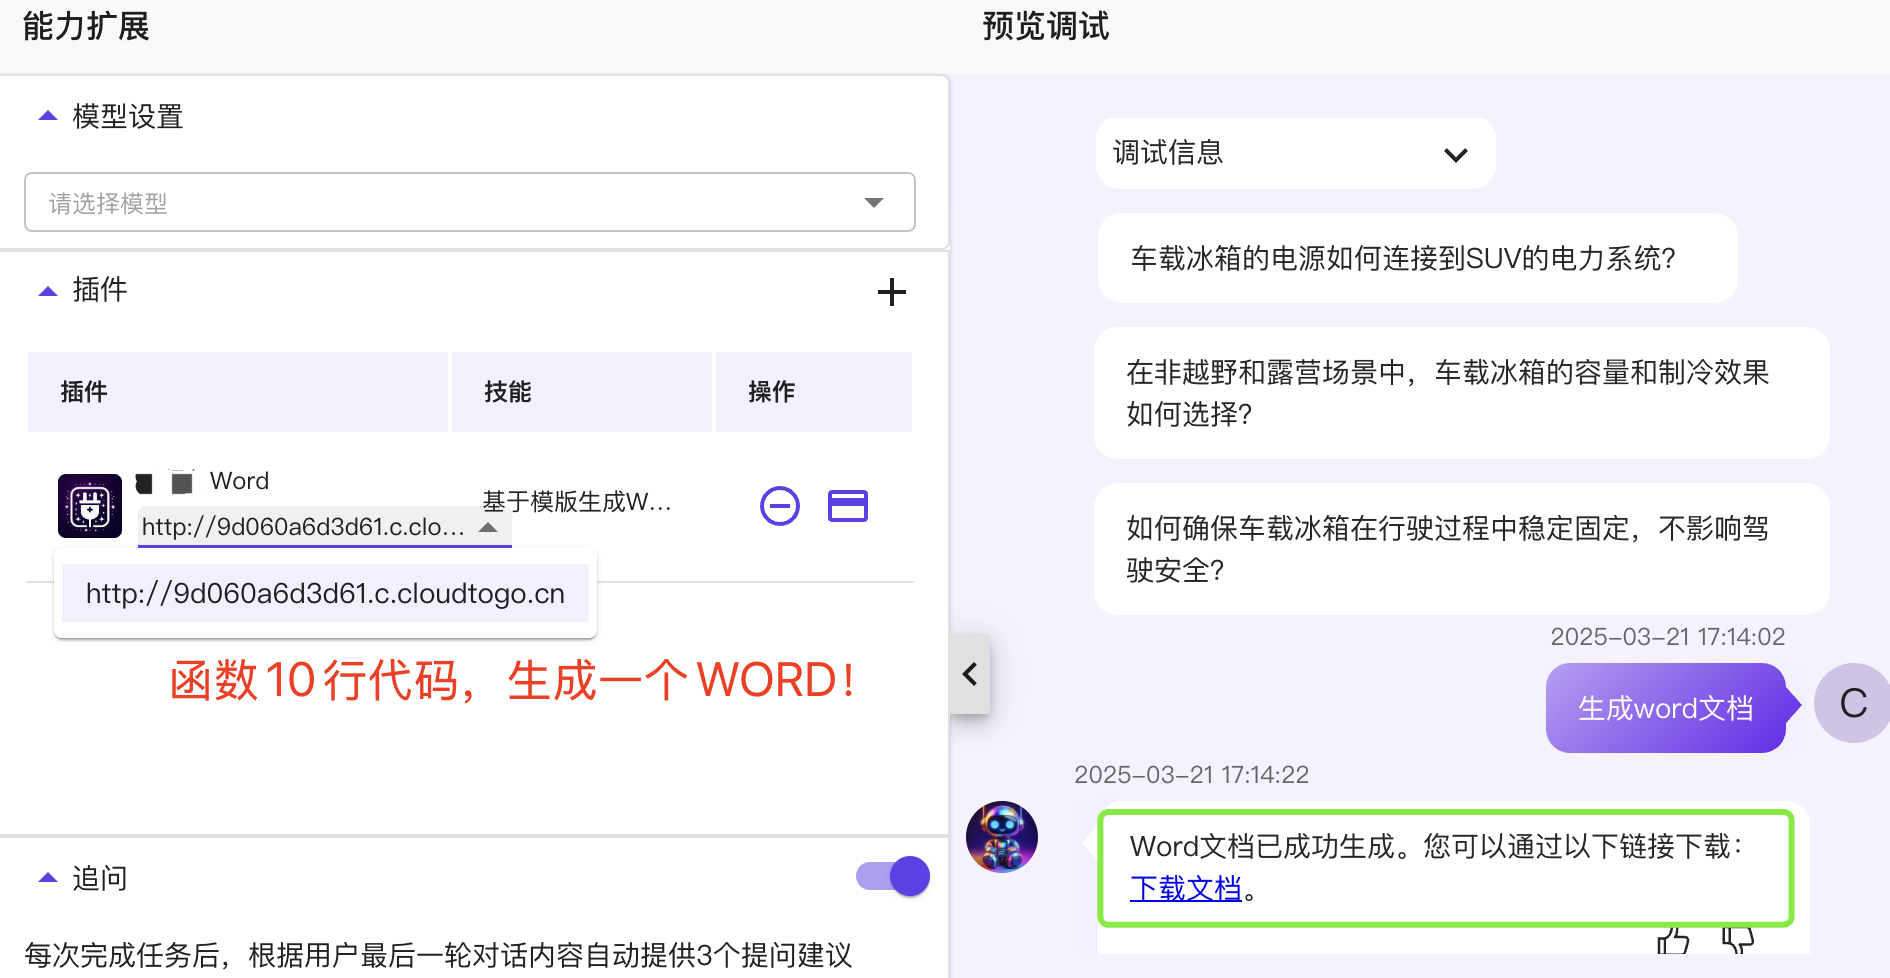
Task: Click the 生成word文档 message bubble
Action: click(x=1665, y=708)
